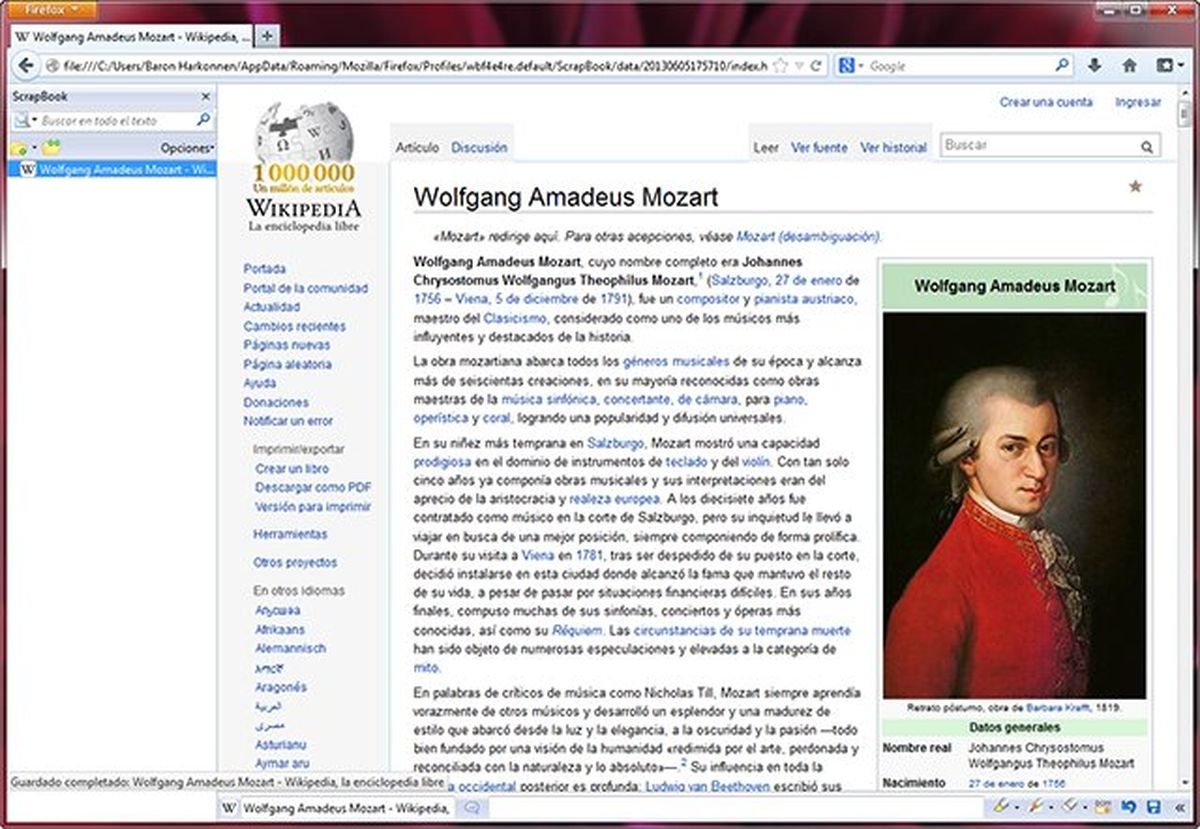Open Firefox downloads from the toolbar

(1093, 64)
